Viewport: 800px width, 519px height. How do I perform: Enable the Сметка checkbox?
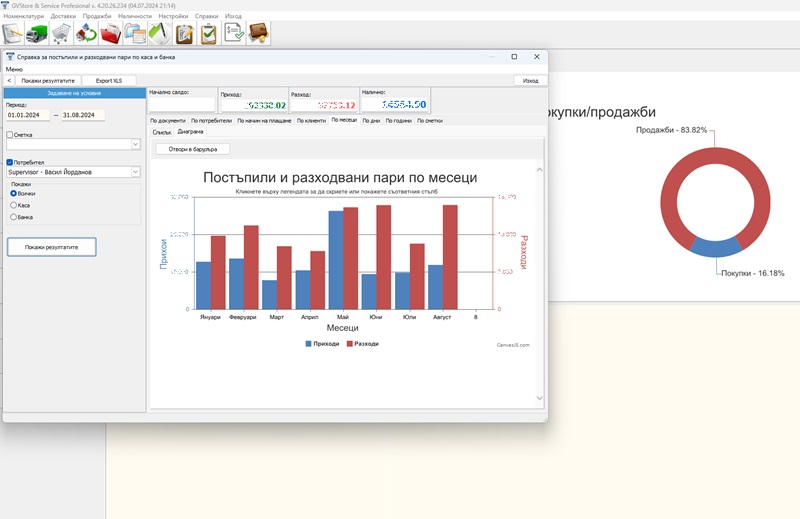click(x=10, y=135)
